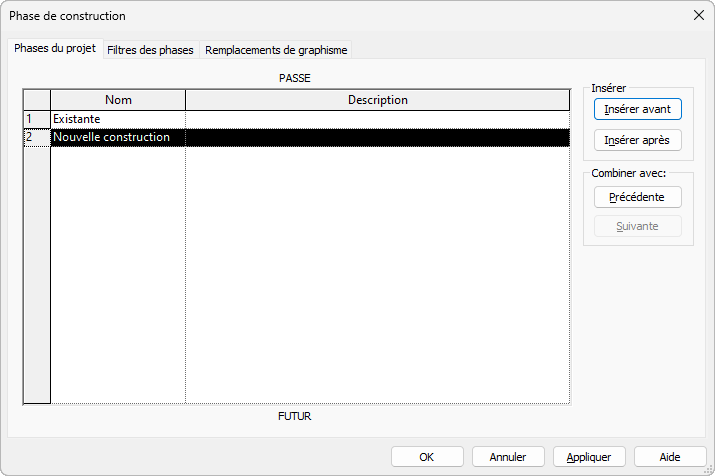Screen dimensions: 715x476
Task: Select the Nouvelle construction name cell
Action: tap(118, 137)
